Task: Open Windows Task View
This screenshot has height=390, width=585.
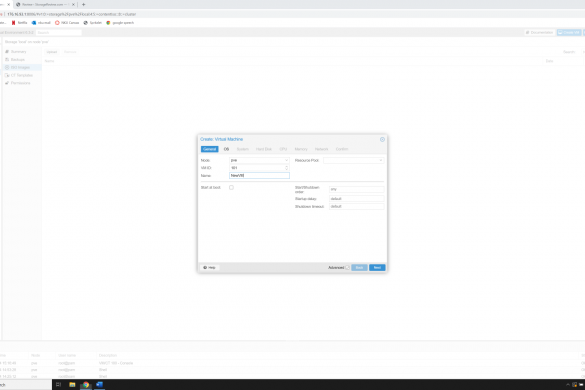Action: tap(58, 384)
